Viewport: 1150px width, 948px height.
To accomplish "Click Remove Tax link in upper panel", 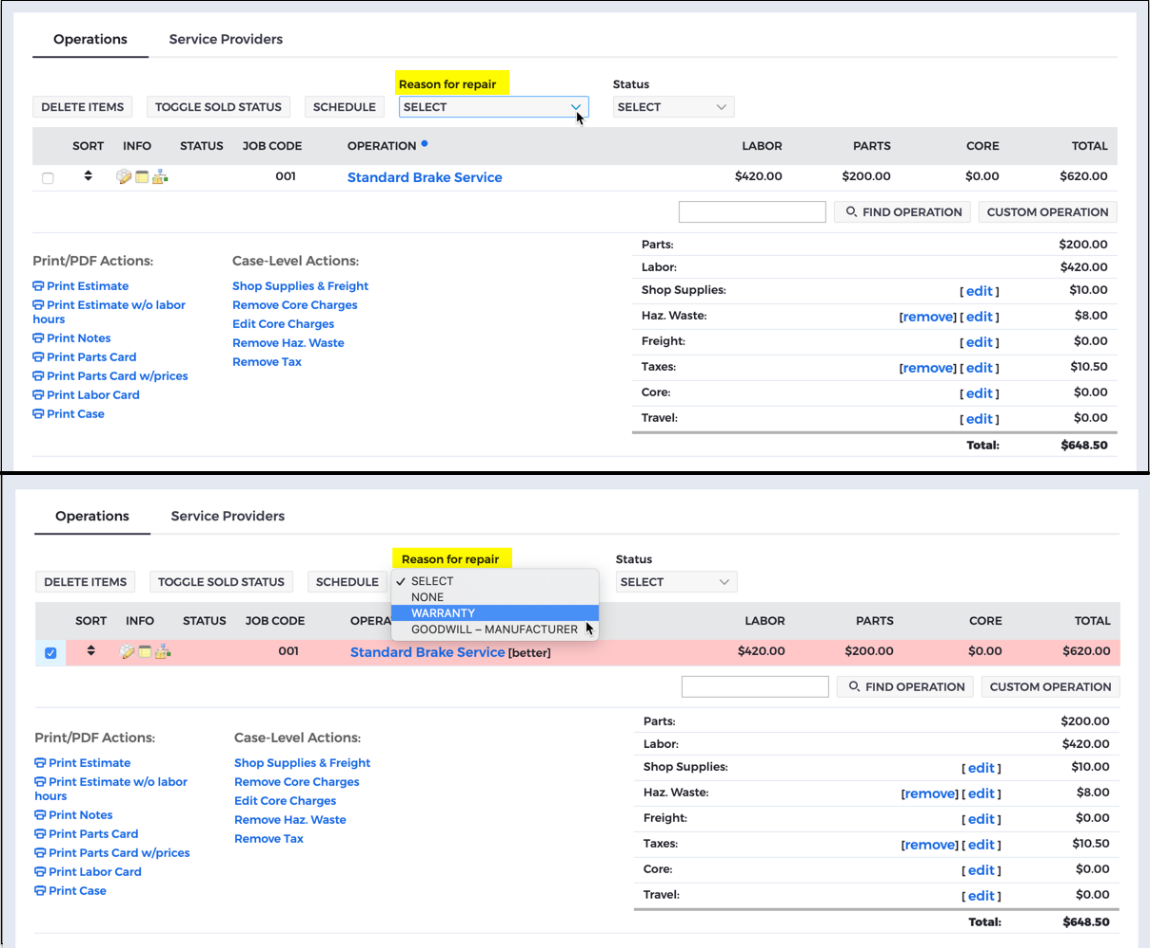I will (x=267, y=361).
